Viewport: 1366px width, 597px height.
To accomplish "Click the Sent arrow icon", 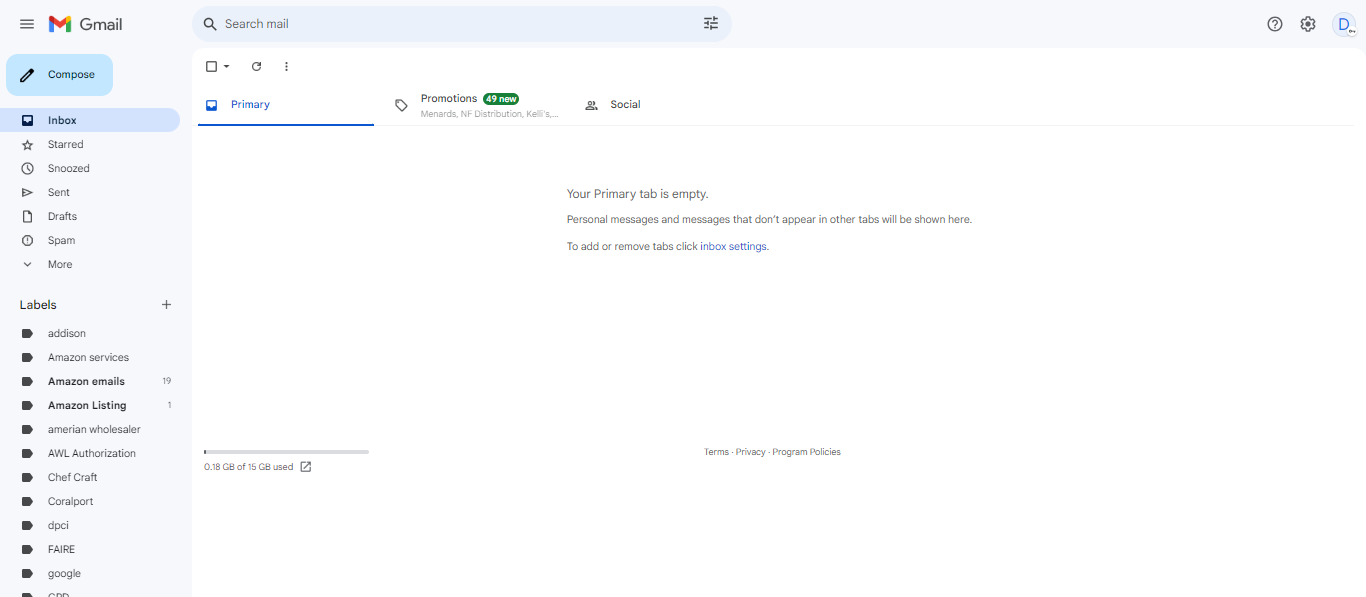I will tap(28, 193).
